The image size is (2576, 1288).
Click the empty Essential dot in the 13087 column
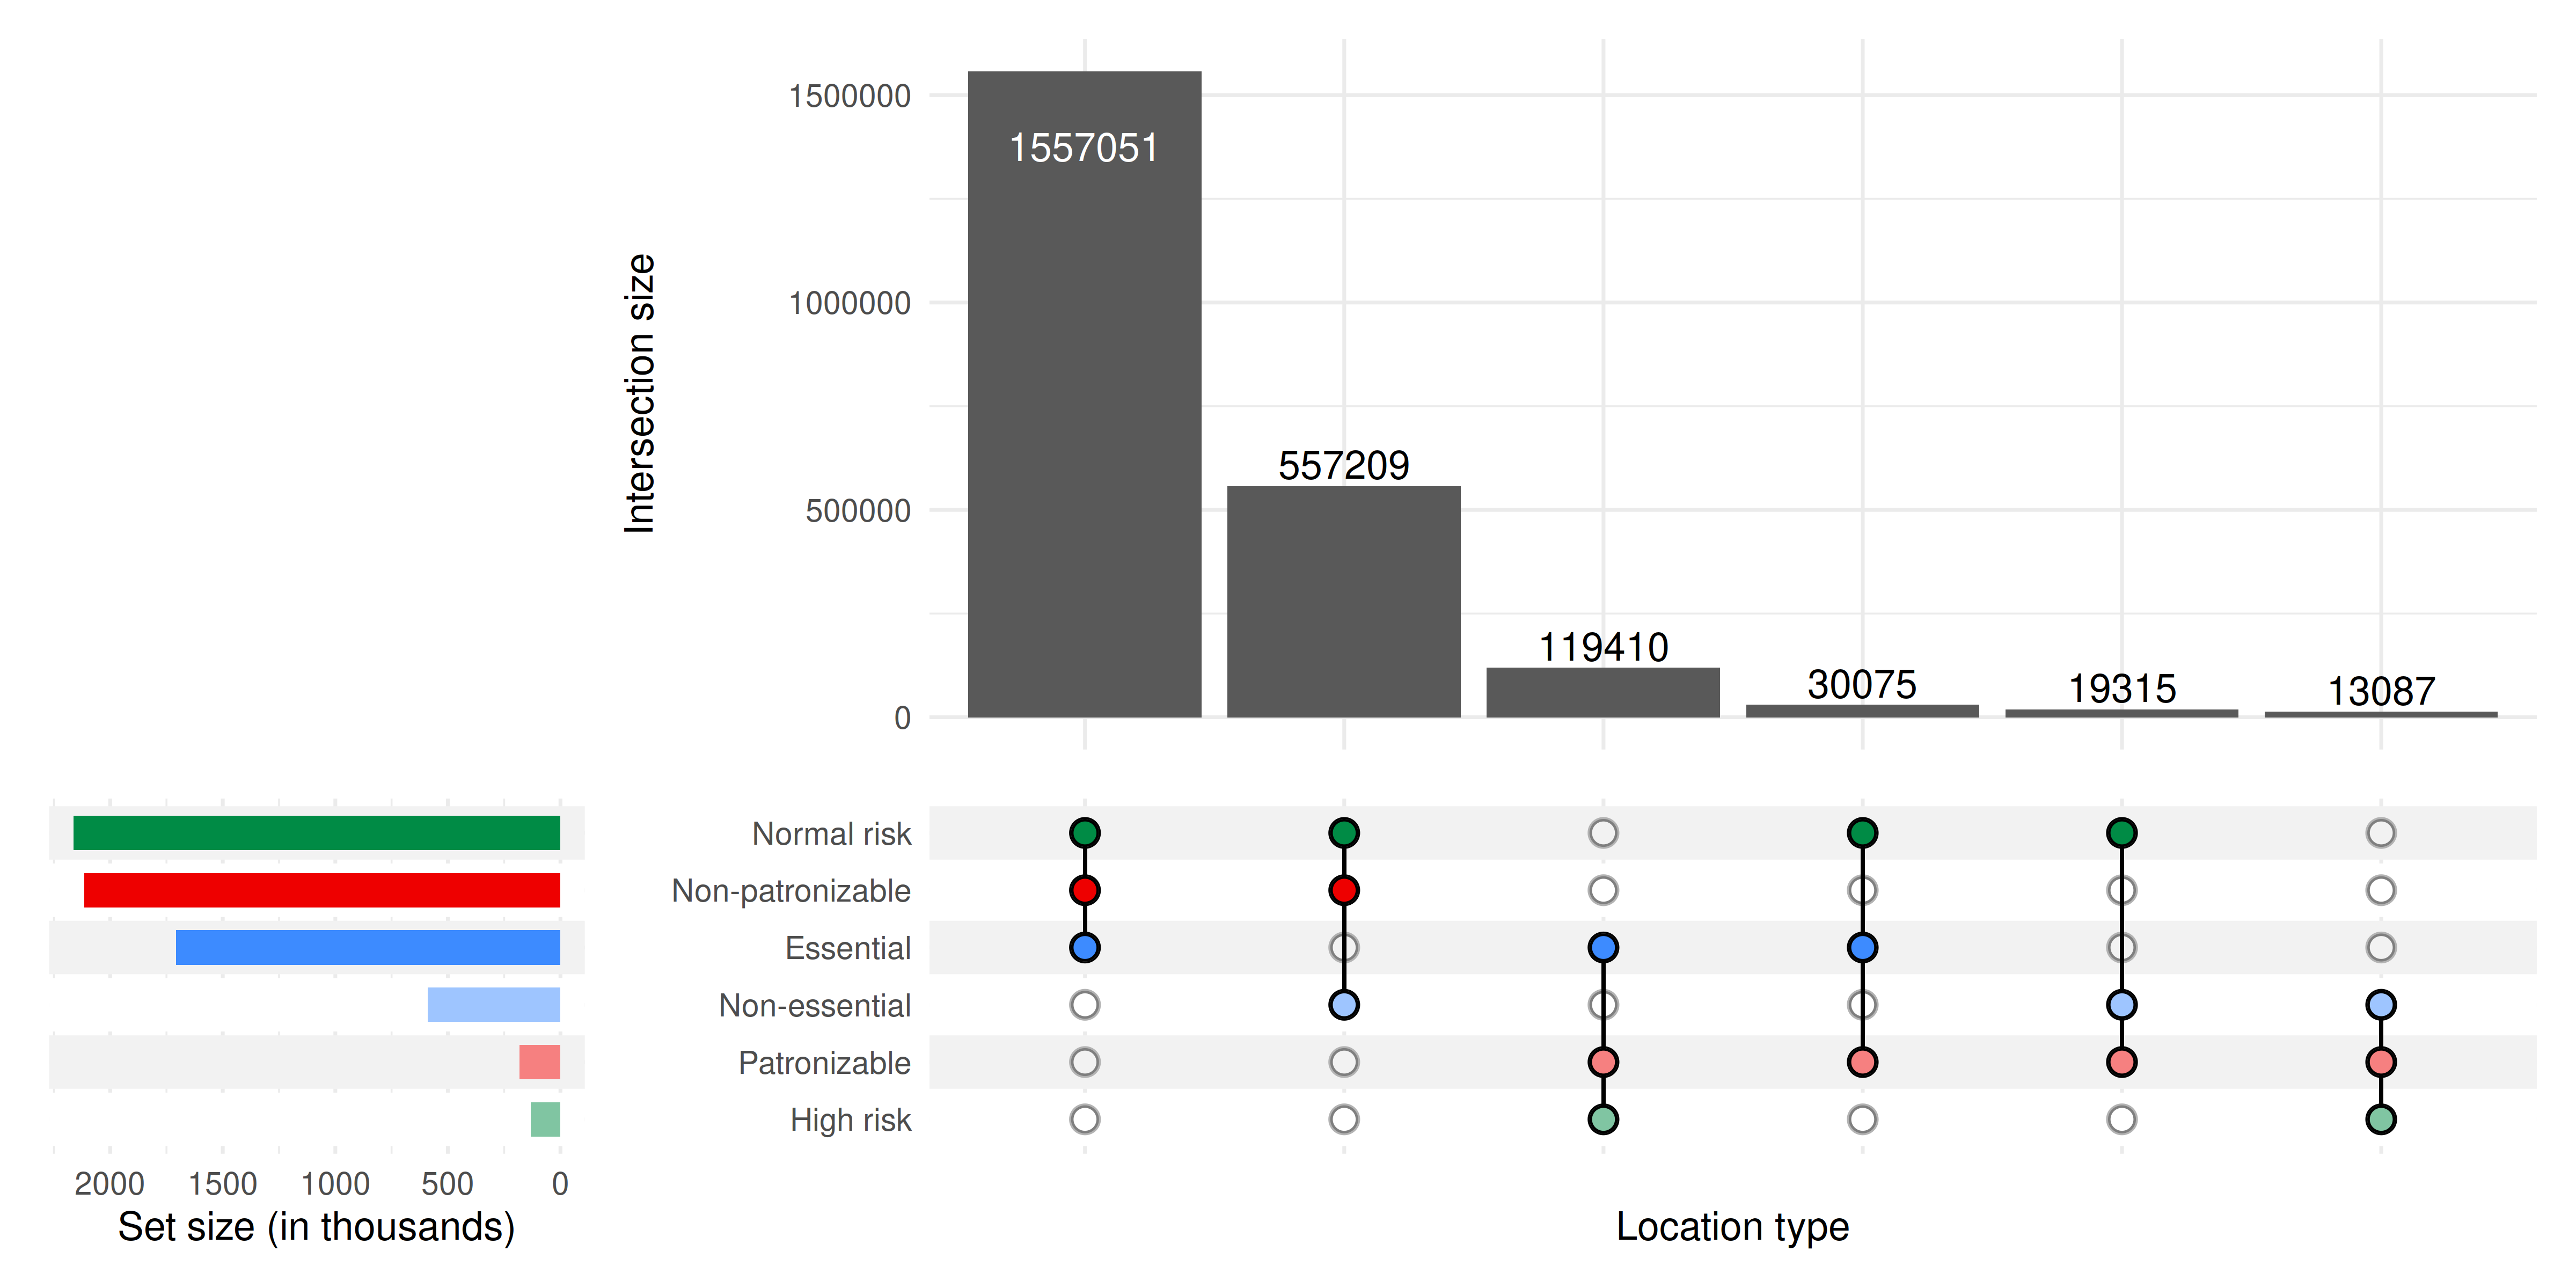2380,947
